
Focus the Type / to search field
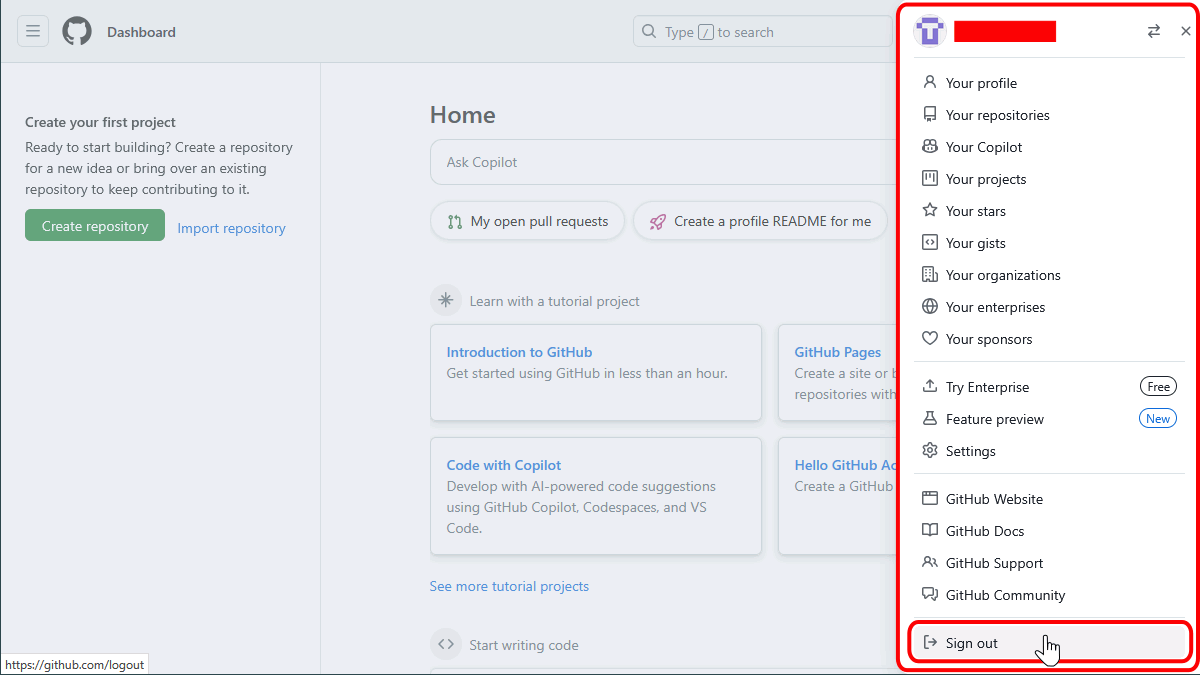pyautogui.click(x=762, y=32)
